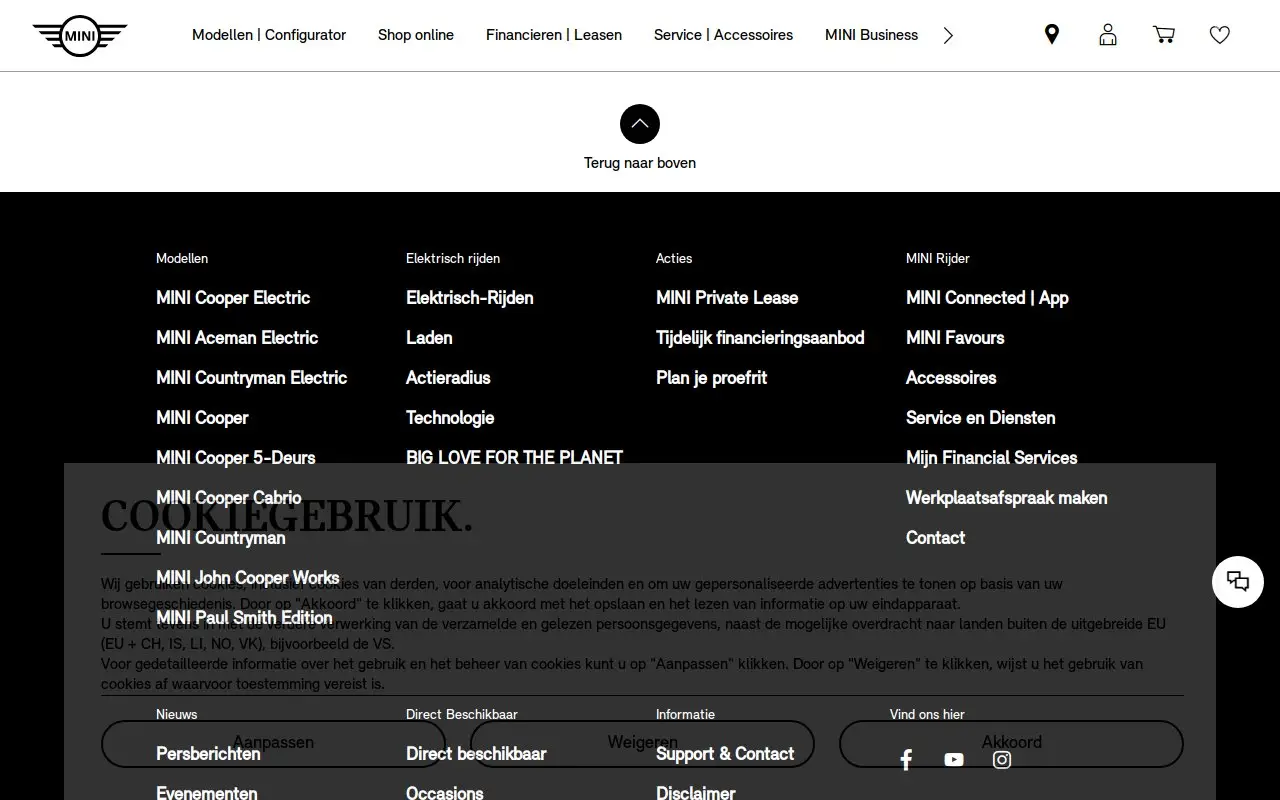Screen dimensions: 1280x800
Task: Open Actieradius footer link
Action: pyautogui.click(x=448, y=378)
